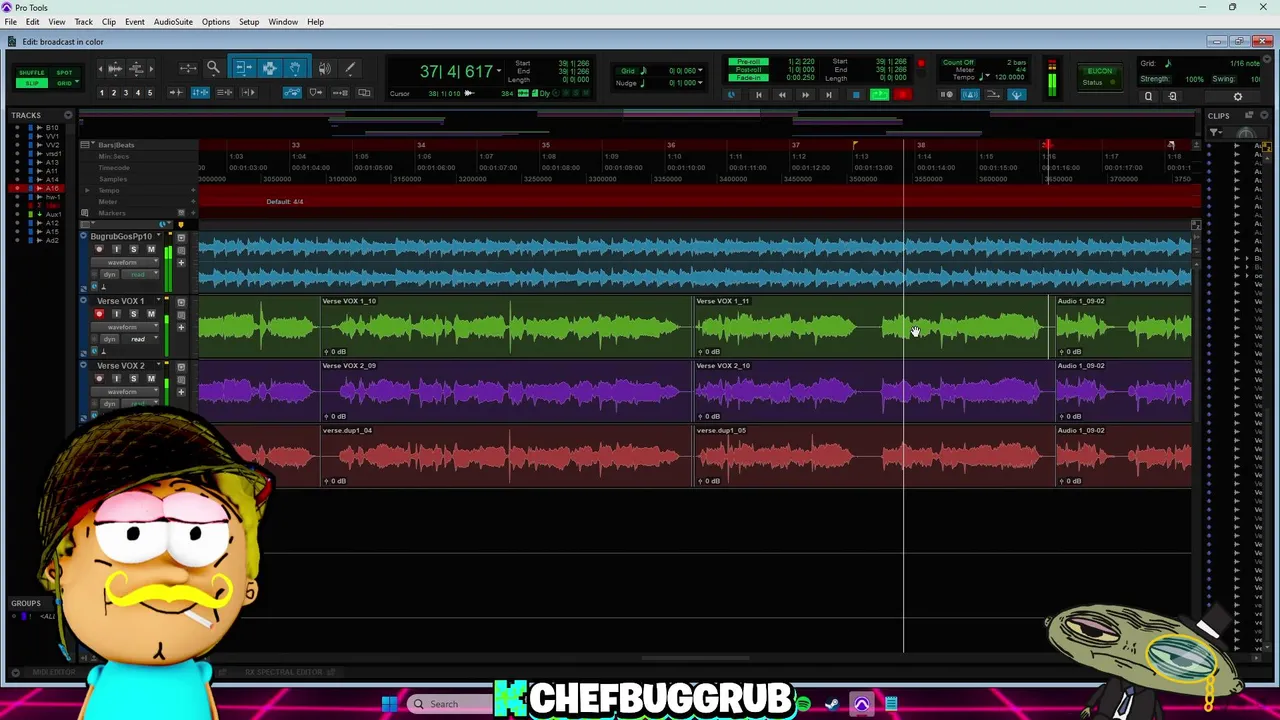
Task: Select track Aux1 in Tracks list
Action: [x=54, y=214]
